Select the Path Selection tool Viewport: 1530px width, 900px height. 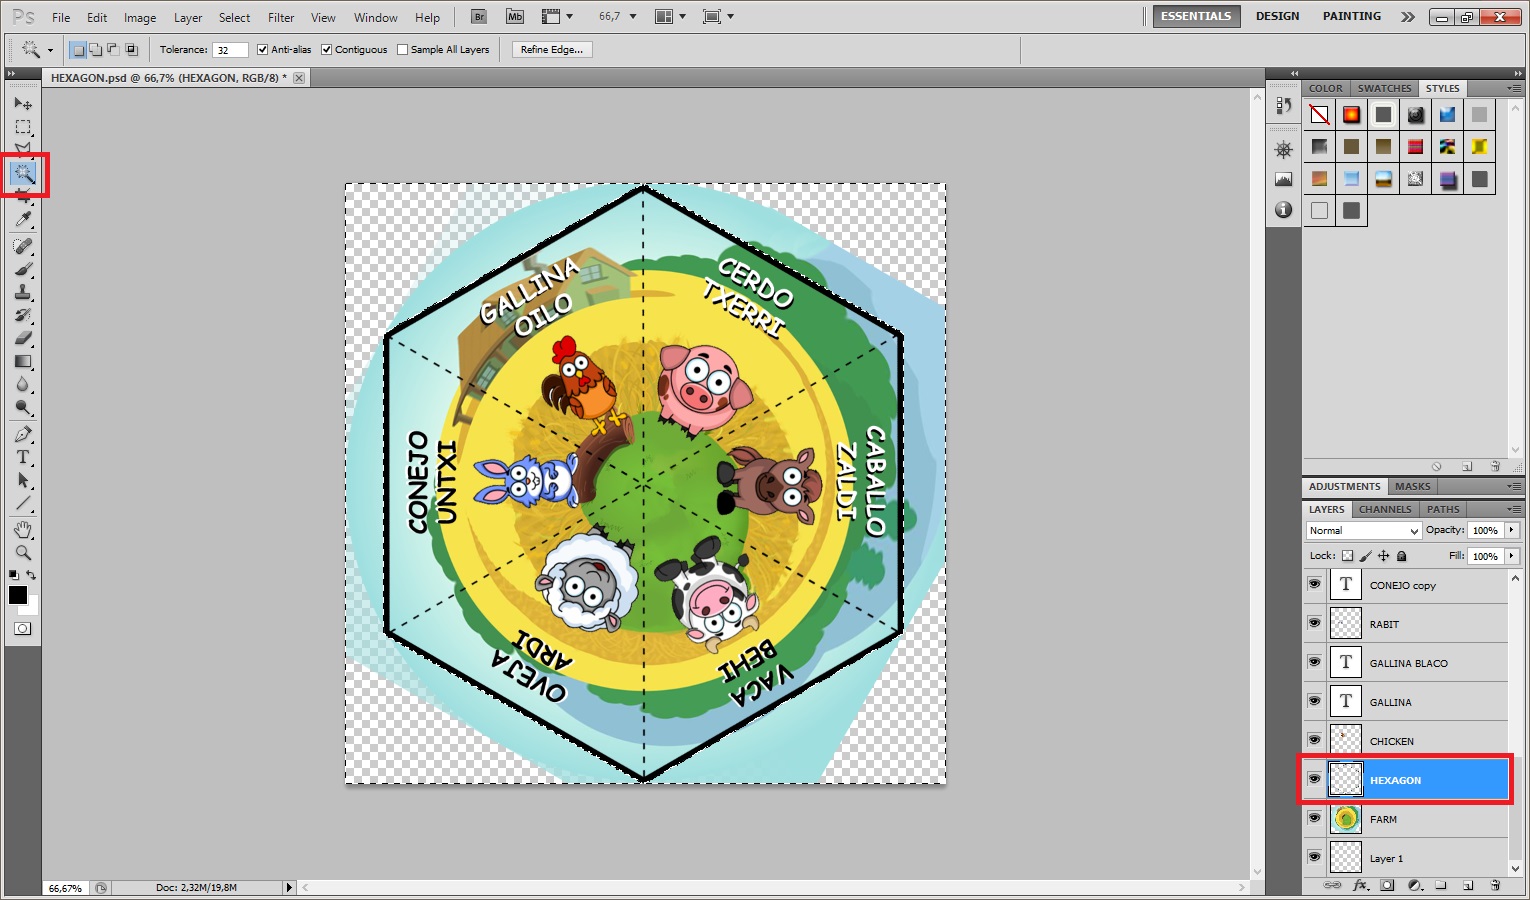click(x=23, y=480)
